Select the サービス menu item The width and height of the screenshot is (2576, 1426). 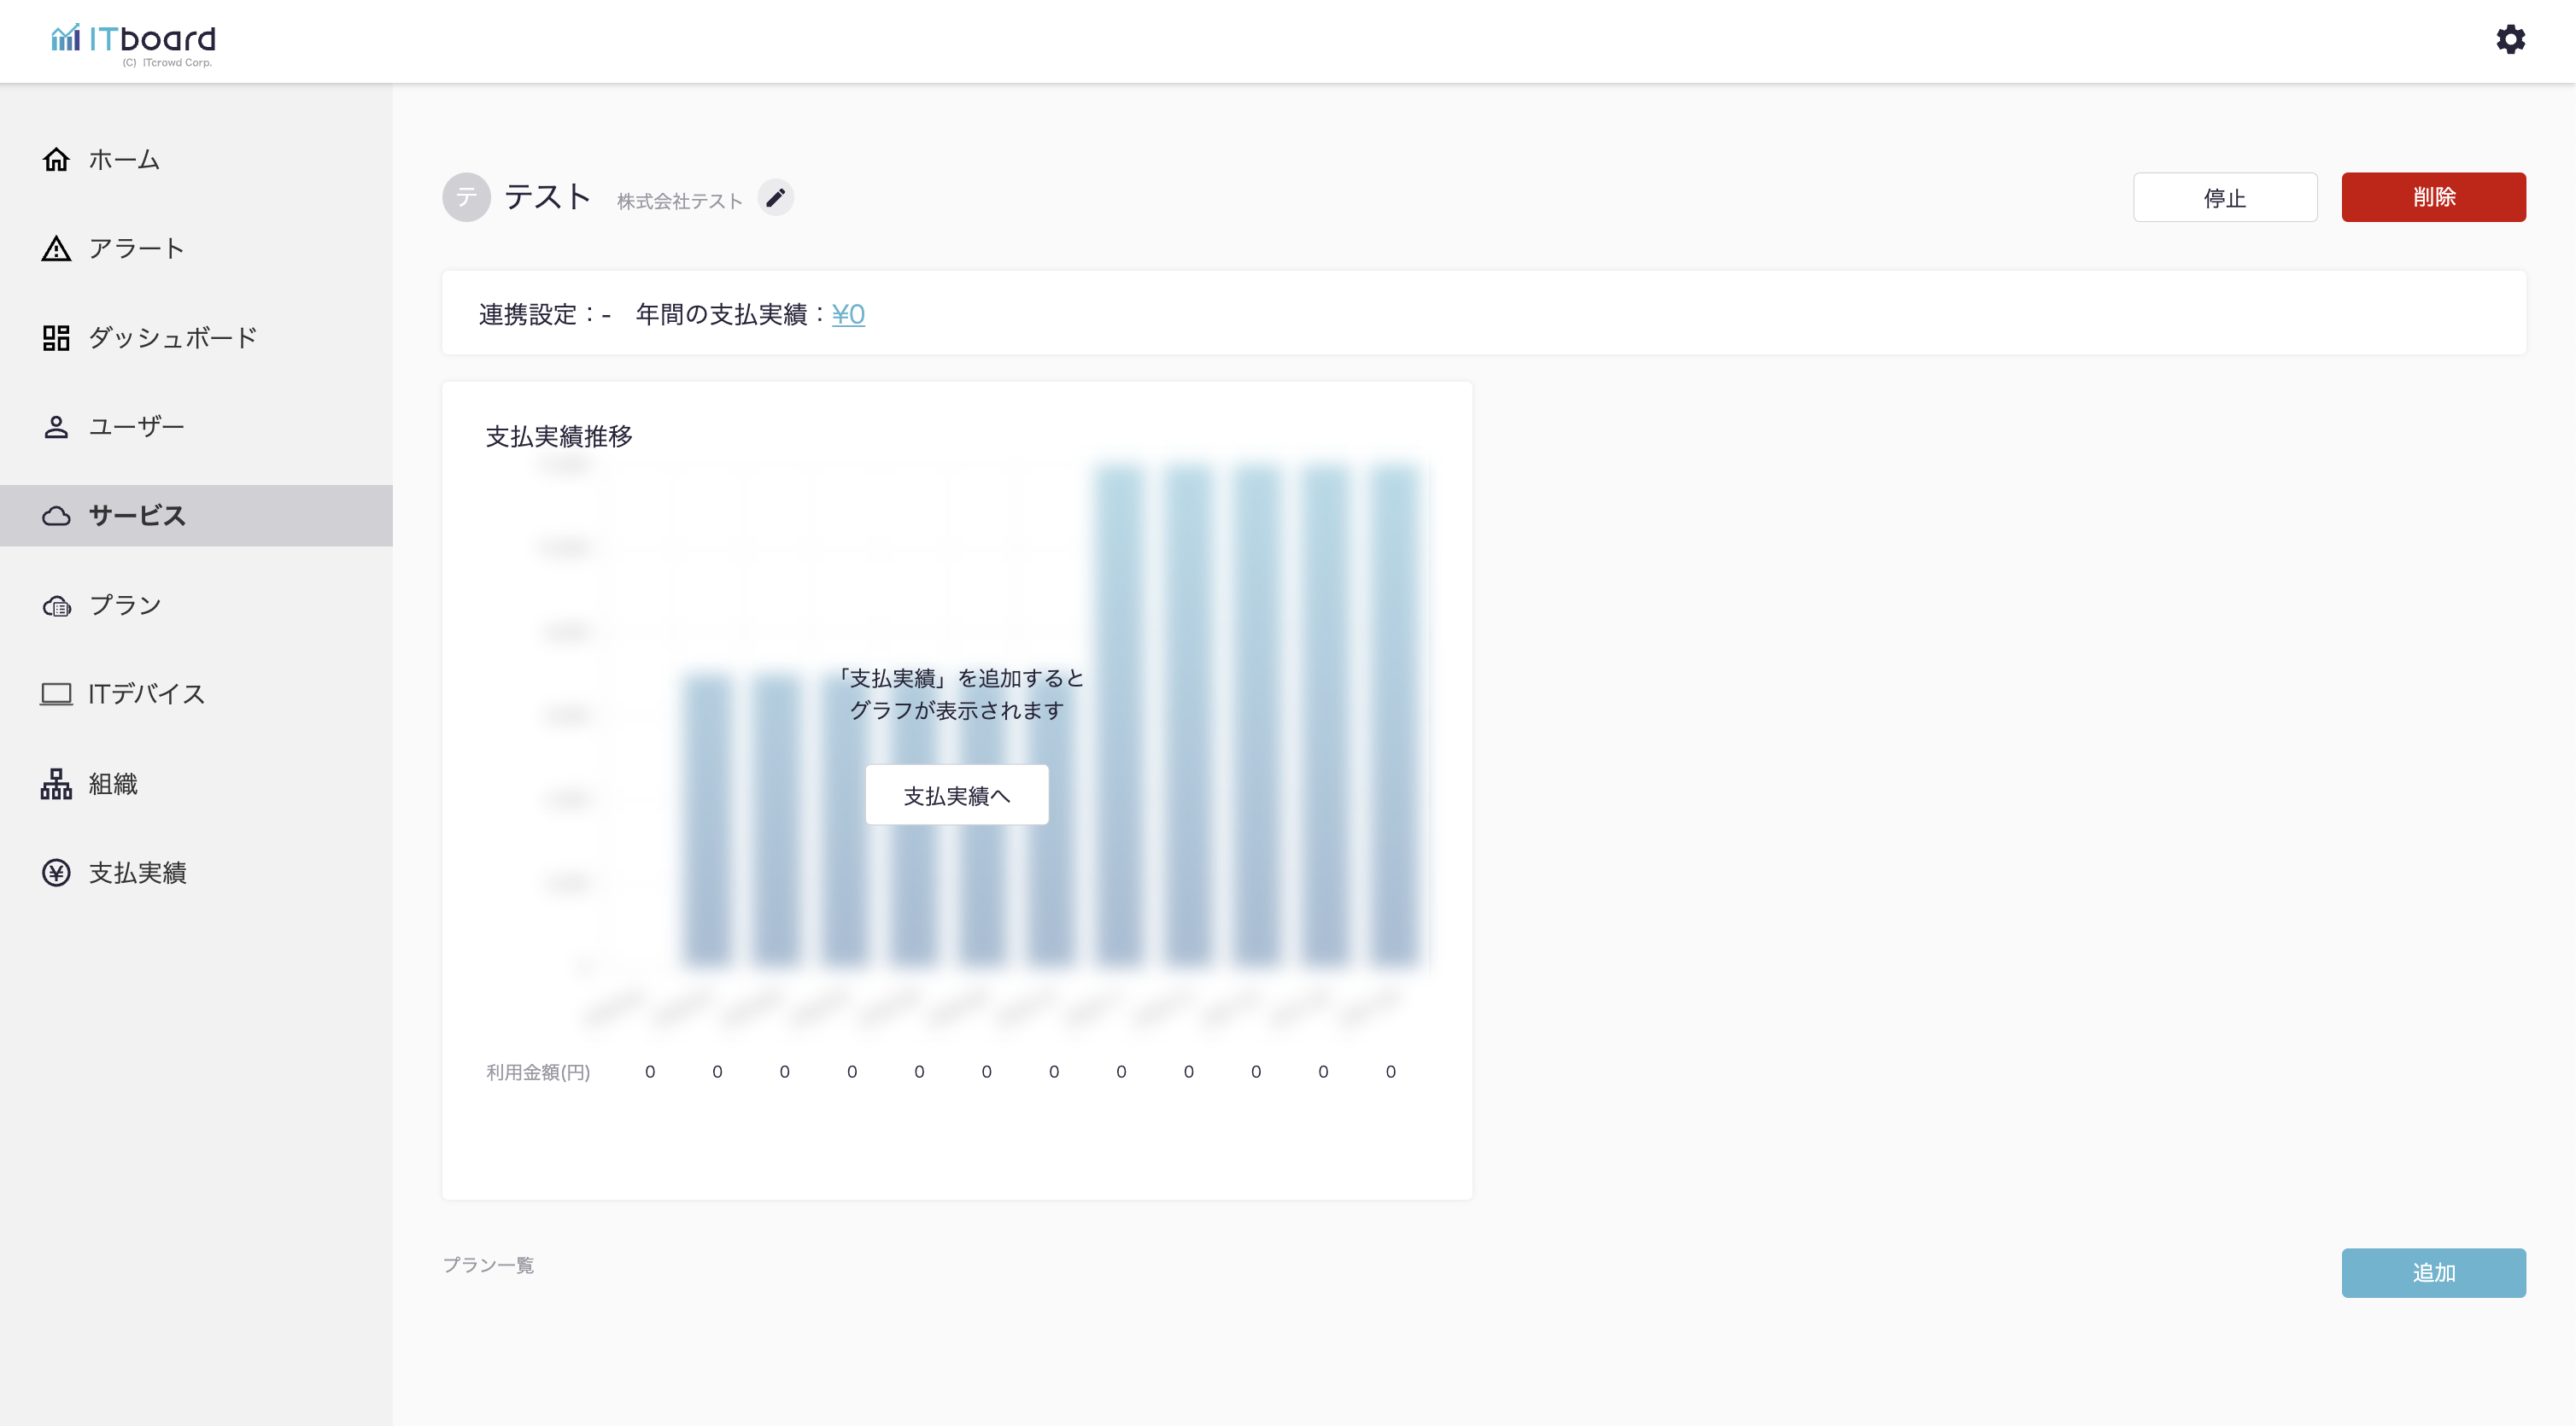coord(137,516)
